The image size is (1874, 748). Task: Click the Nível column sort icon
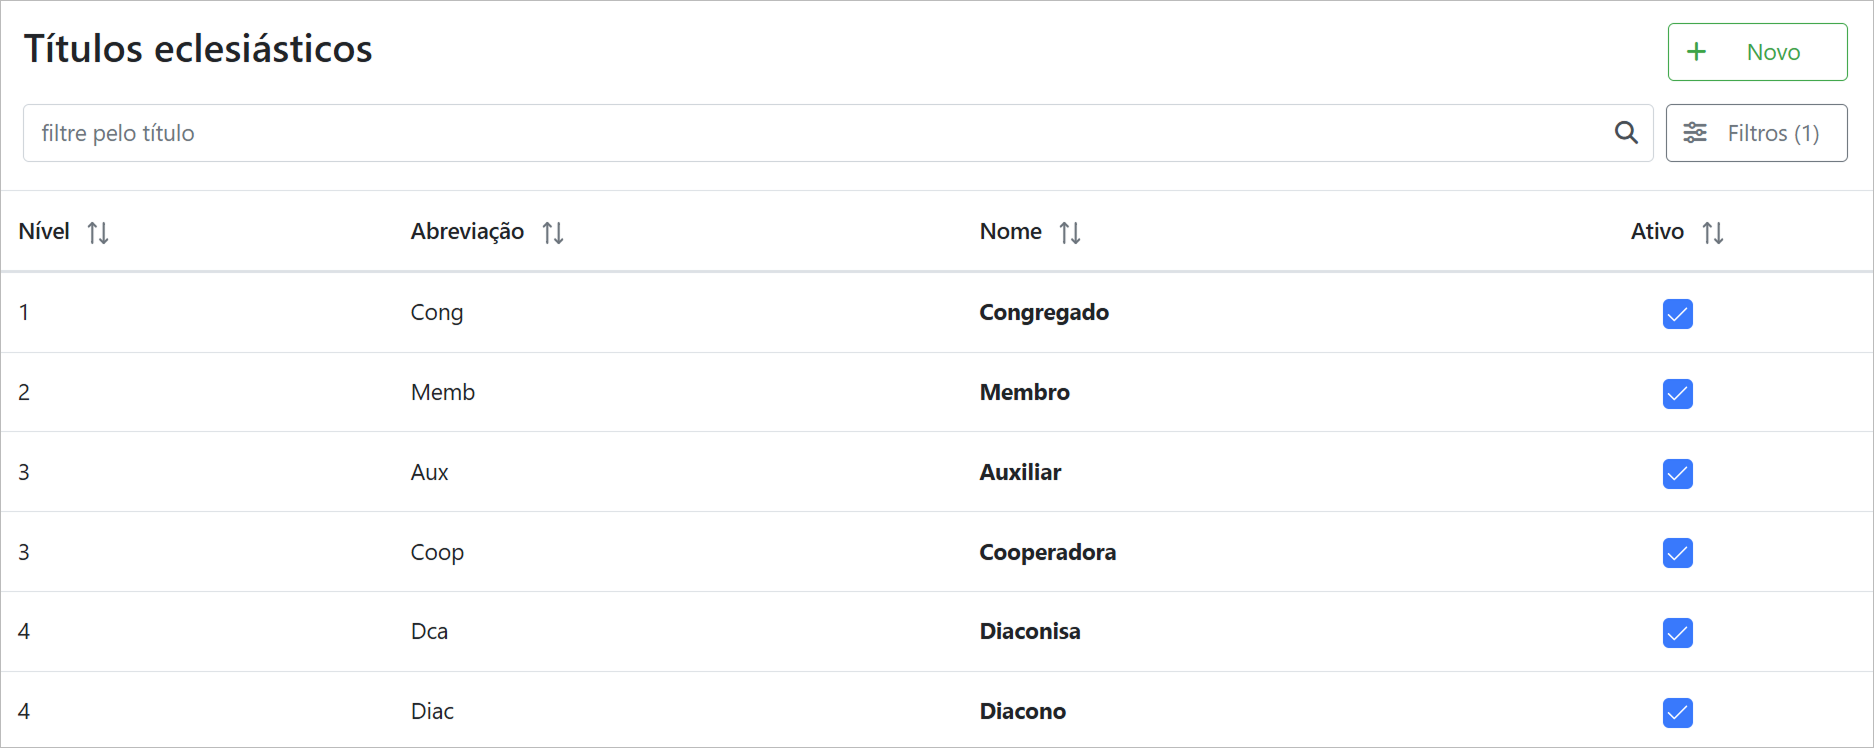click(98, 233)
